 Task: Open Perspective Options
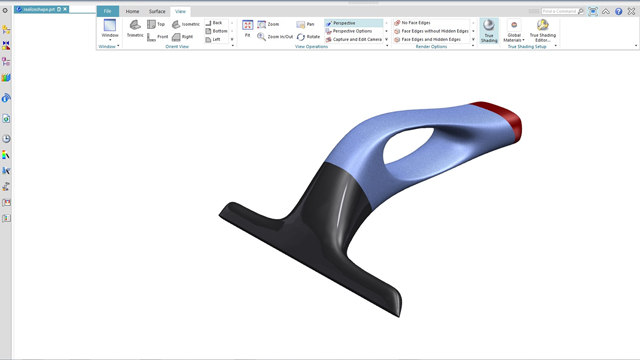coord(349,31)
